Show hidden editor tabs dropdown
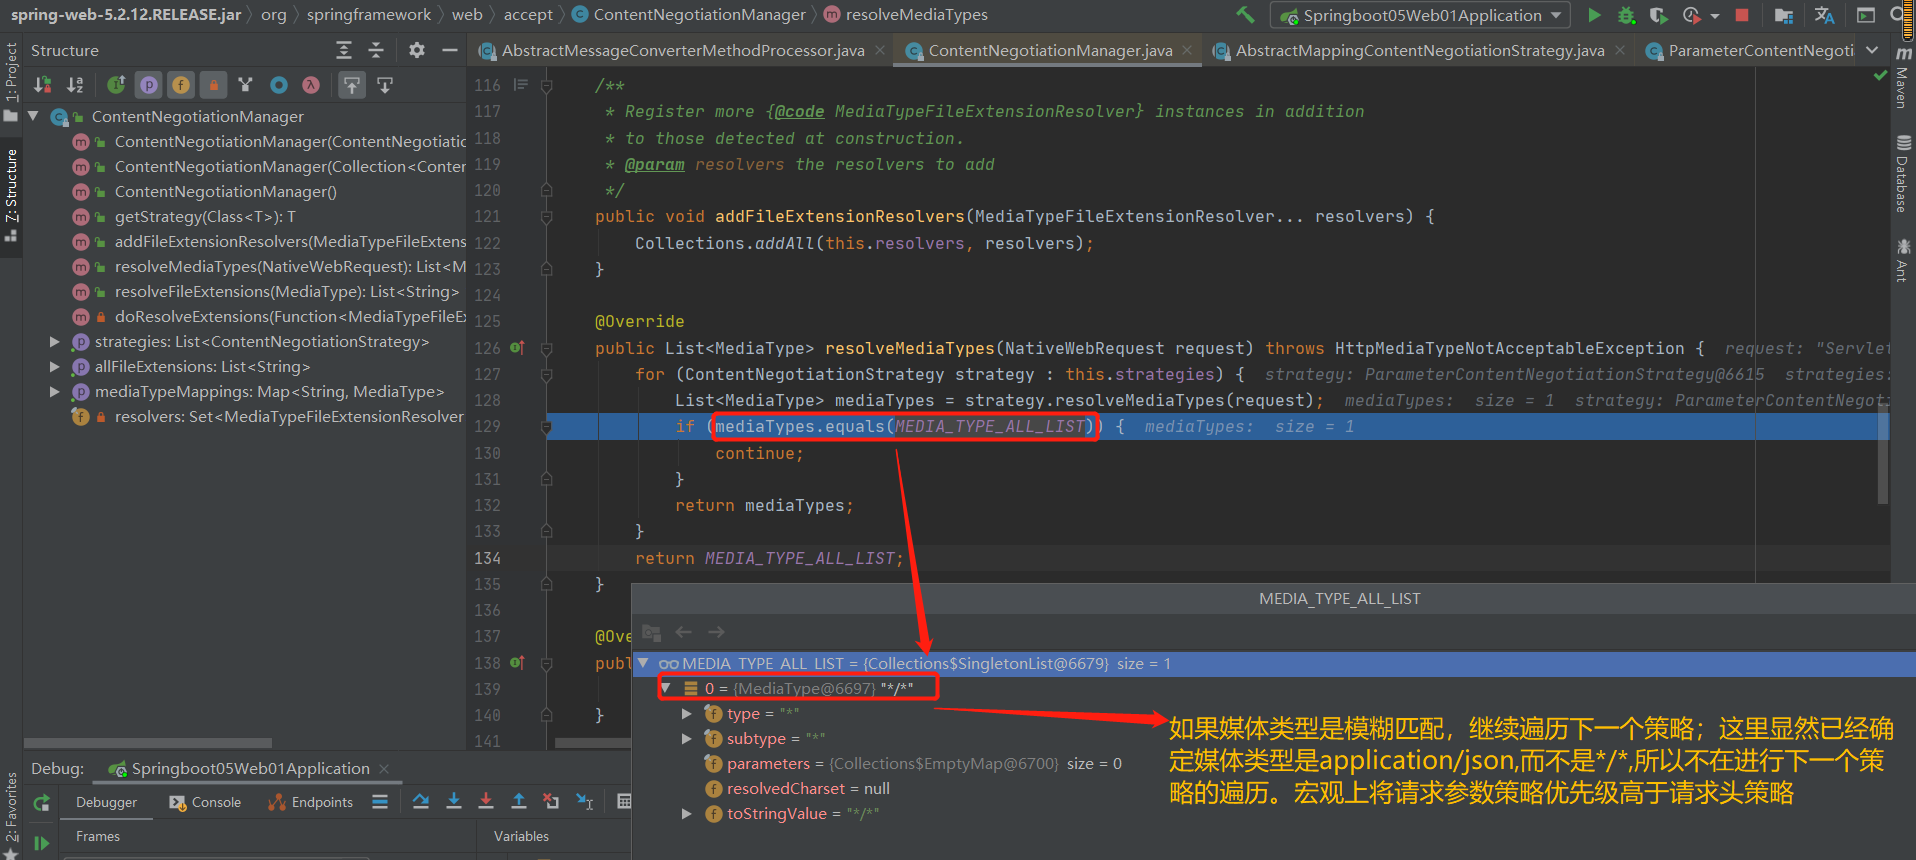1916x860 pixels. (x=1872, y=50)
